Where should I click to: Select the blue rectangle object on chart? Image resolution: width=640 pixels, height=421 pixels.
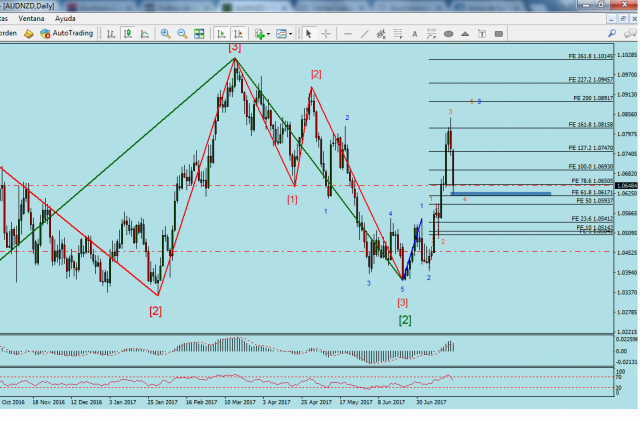(501, 194)
